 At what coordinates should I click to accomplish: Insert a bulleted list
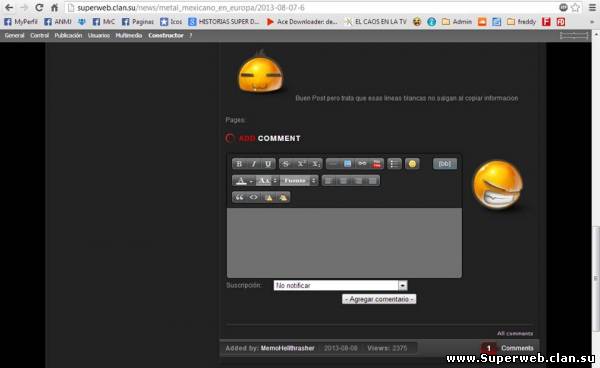click(x=394, y=164)
